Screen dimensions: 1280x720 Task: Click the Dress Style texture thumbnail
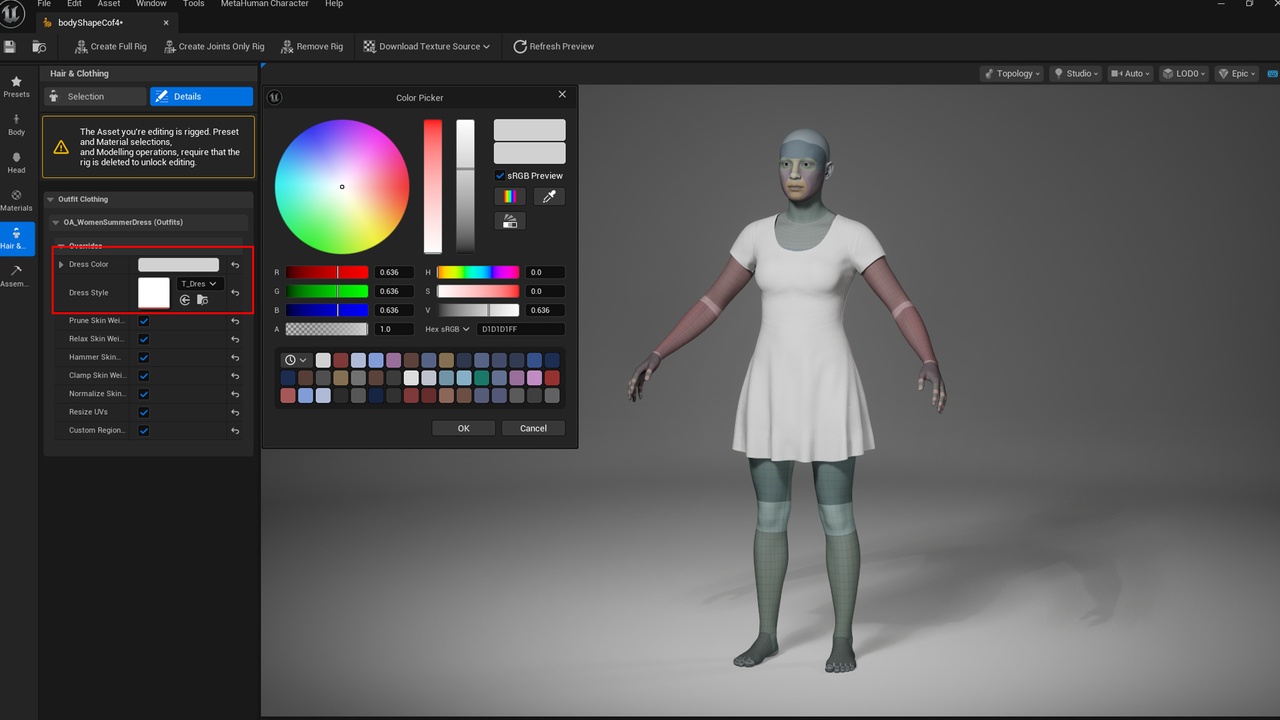coord(154,292)
